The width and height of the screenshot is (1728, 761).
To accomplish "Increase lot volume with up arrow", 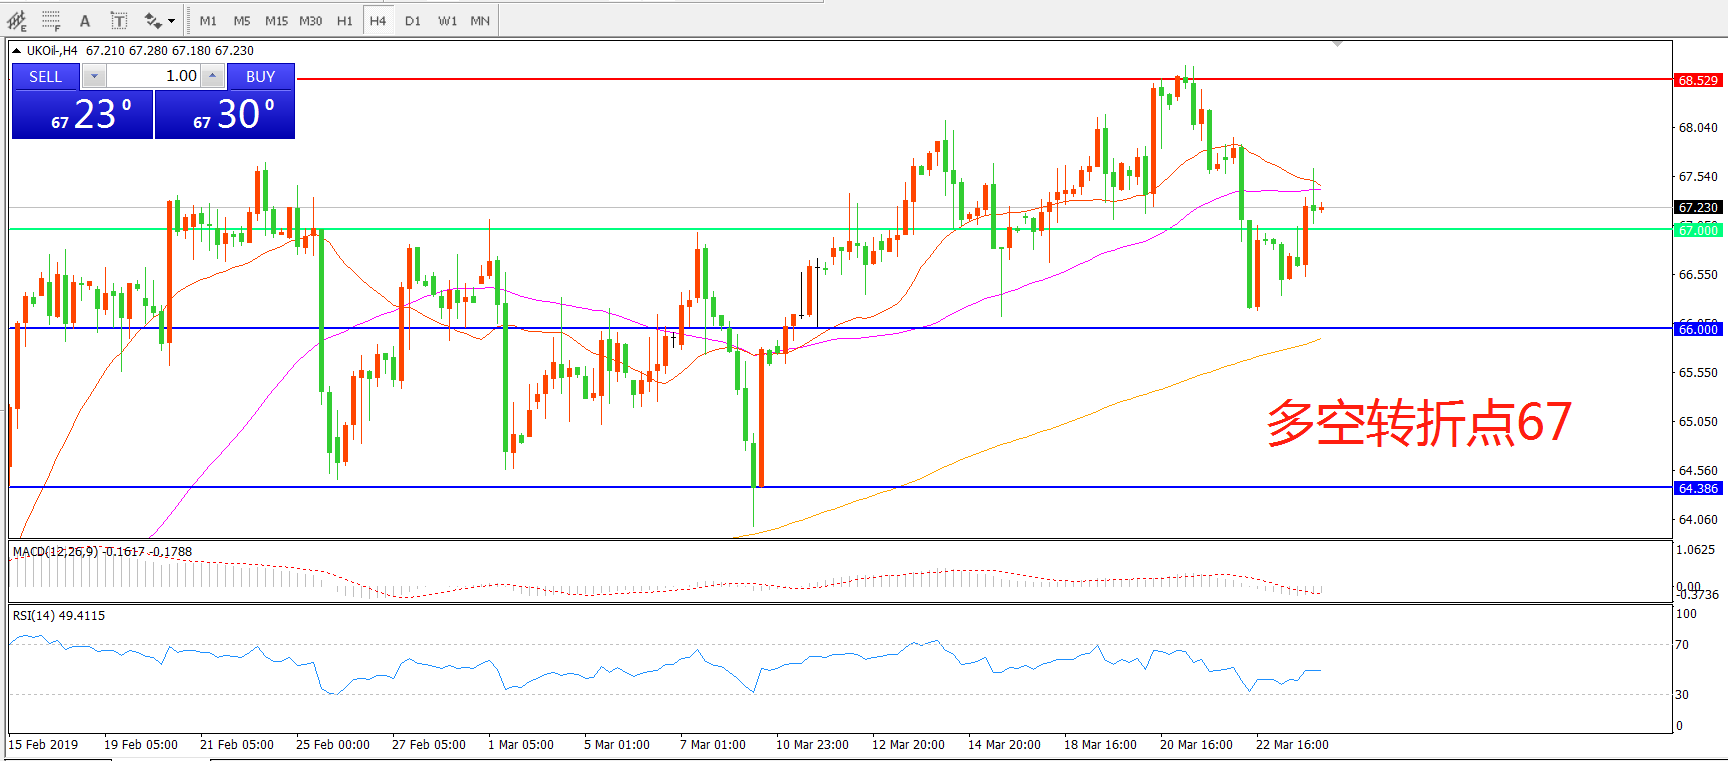I will click(212, 76).
